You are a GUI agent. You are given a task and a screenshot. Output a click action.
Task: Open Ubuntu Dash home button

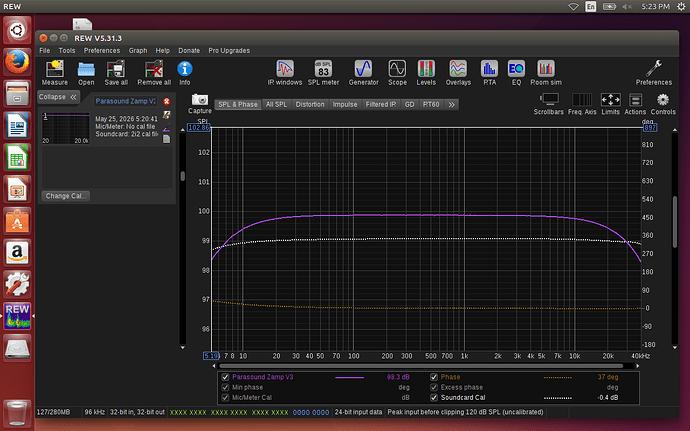[17, 30]
